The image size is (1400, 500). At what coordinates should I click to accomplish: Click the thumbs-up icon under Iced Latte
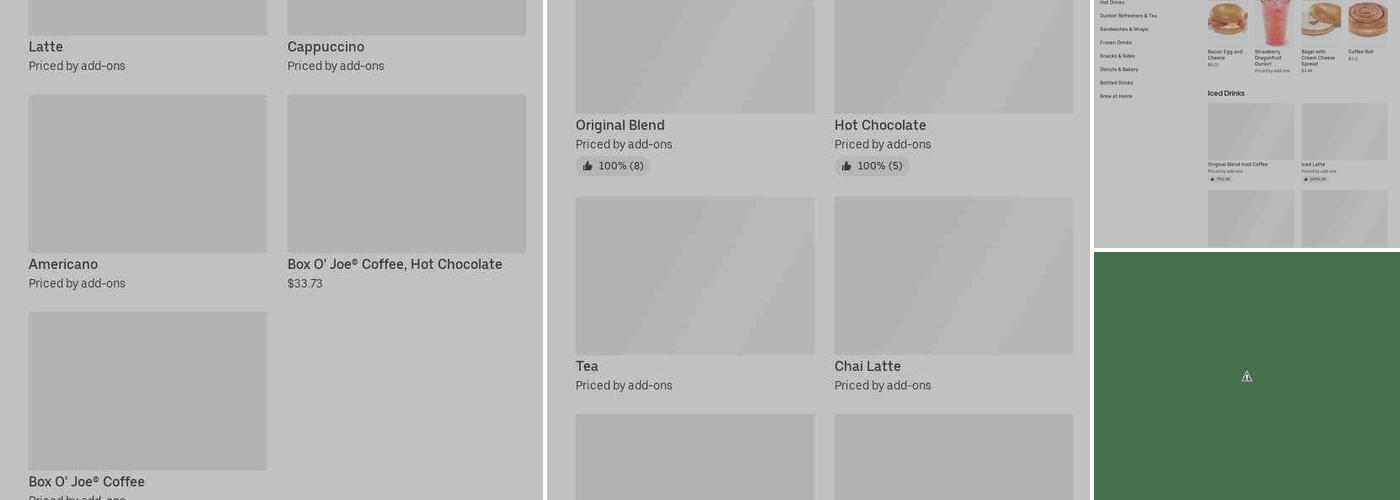[1305, 179]
